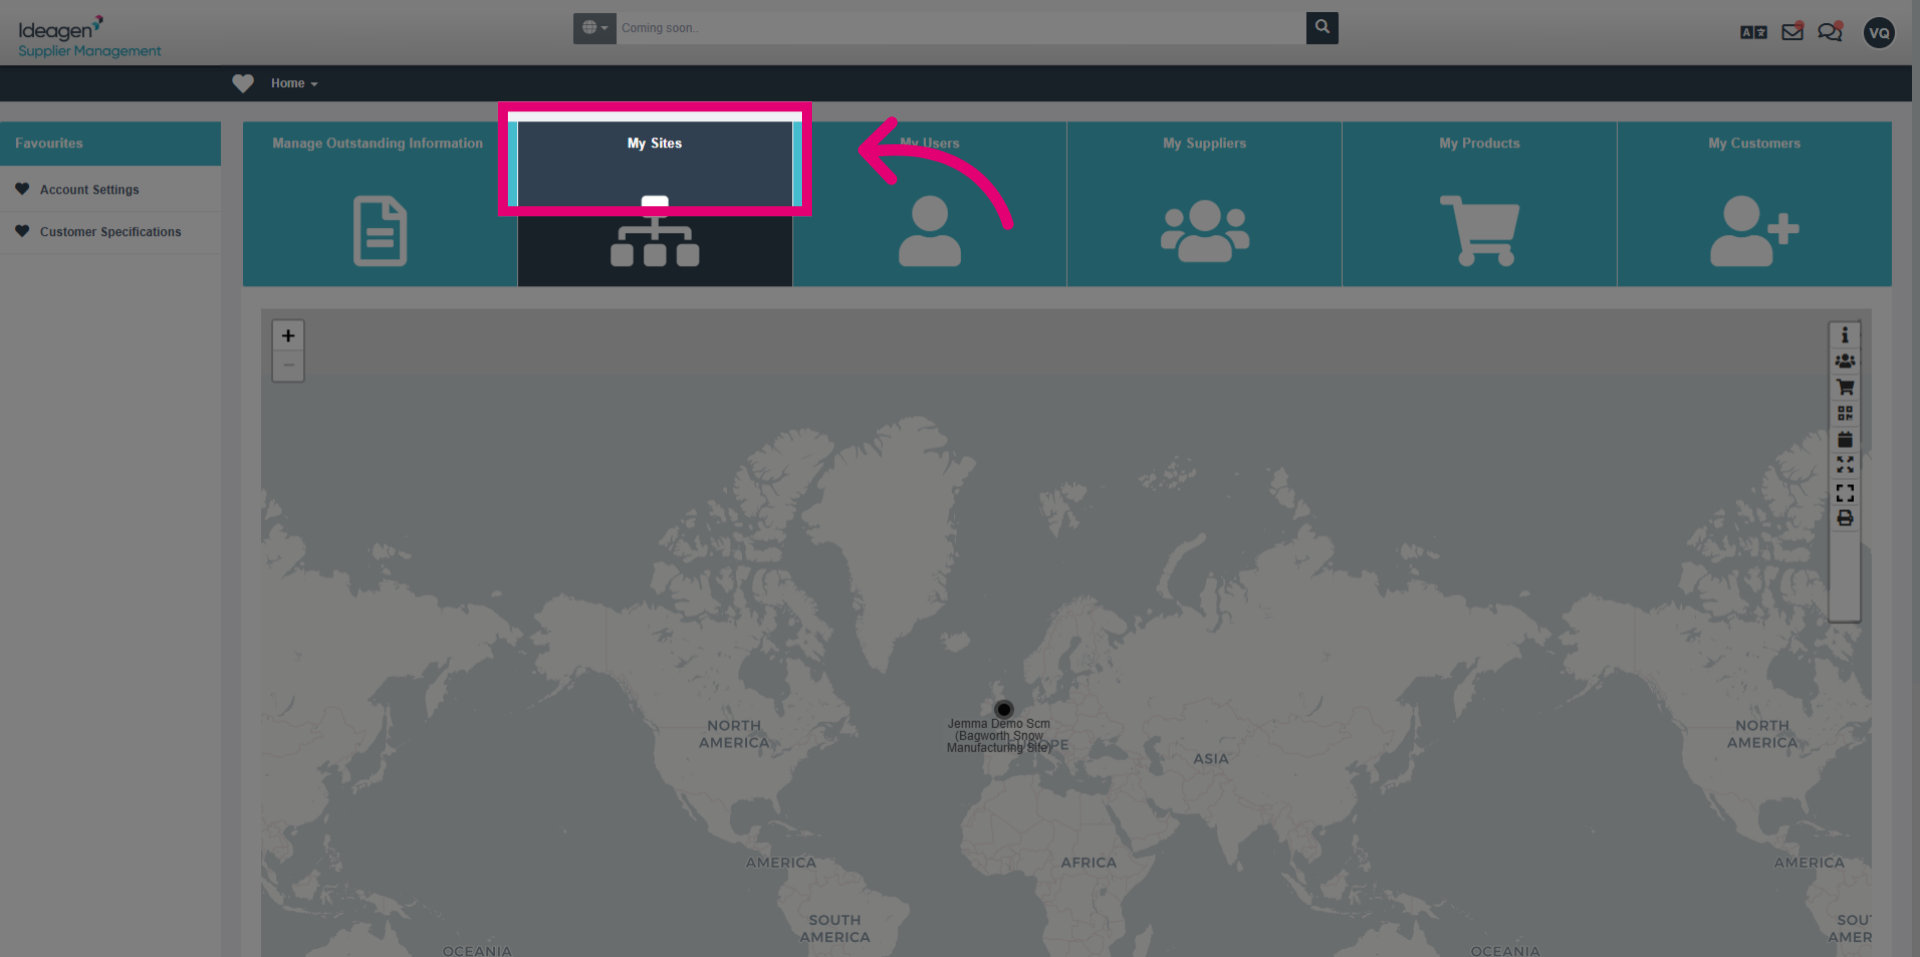Zoom in on the map
The image size is (1920, 957).
click(288, 335)
